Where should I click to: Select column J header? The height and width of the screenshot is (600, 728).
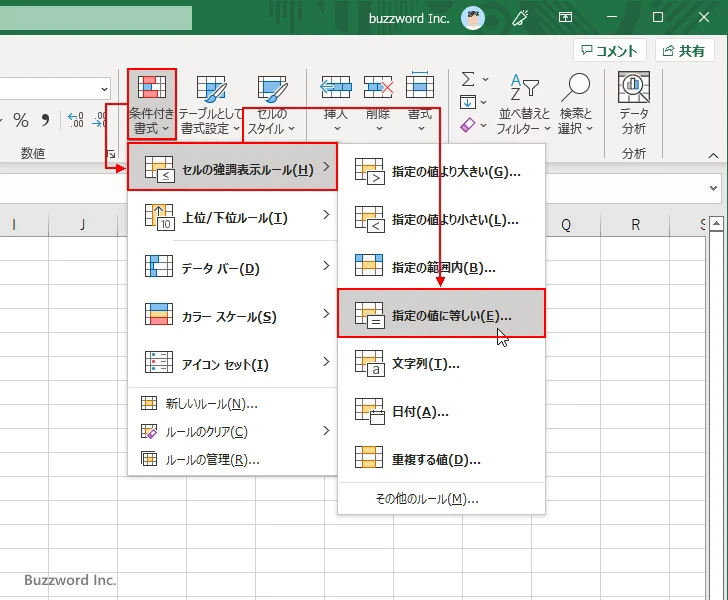tap(83, 225)
